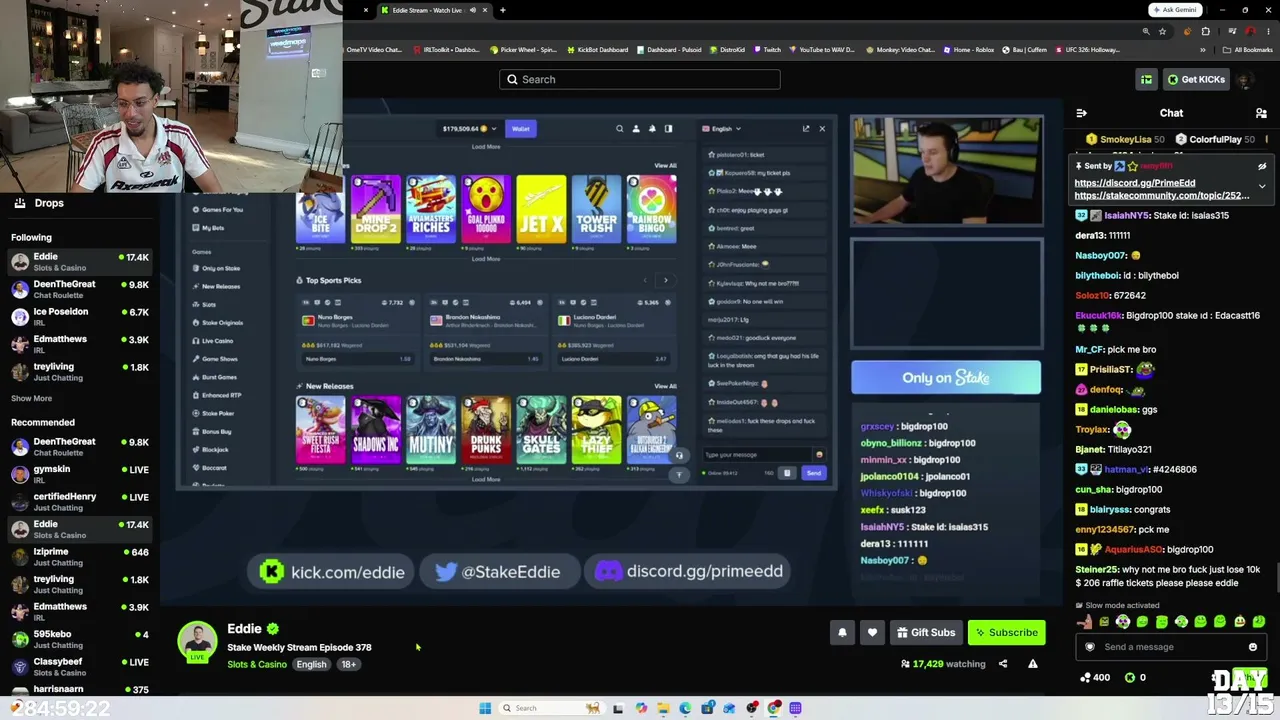Click the Gift Subs button
Viewport: 1280px width, 720px height.
[925, 632]
